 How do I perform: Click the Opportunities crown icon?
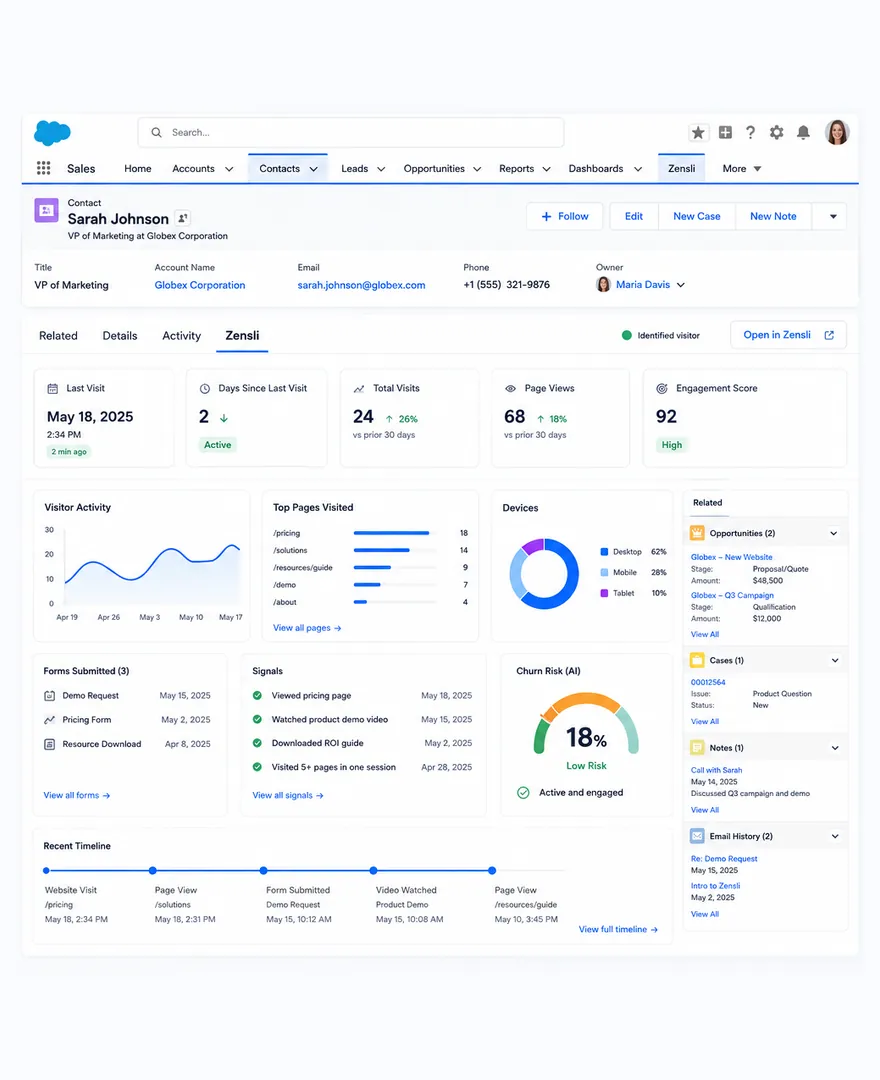pos(697,532)
